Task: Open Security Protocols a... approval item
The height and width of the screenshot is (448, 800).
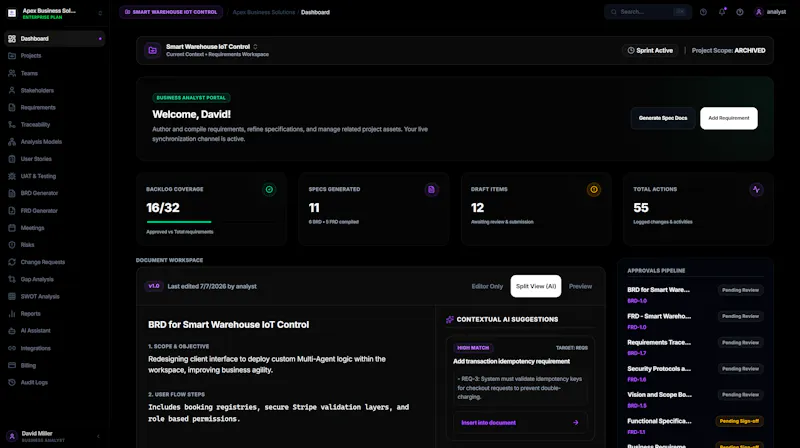Action: 695,373
